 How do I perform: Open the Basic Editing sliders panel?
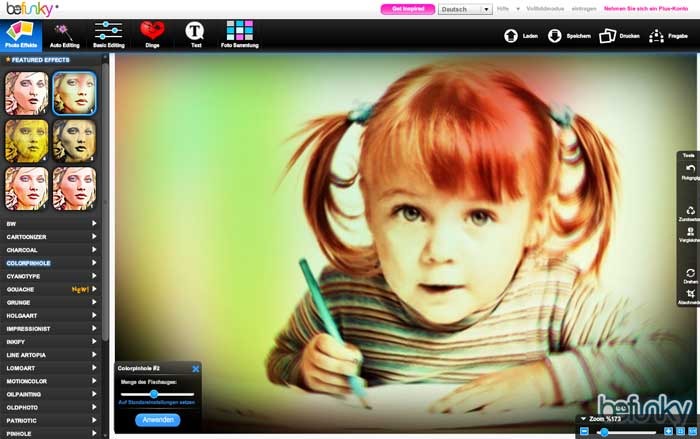point(107,33)
